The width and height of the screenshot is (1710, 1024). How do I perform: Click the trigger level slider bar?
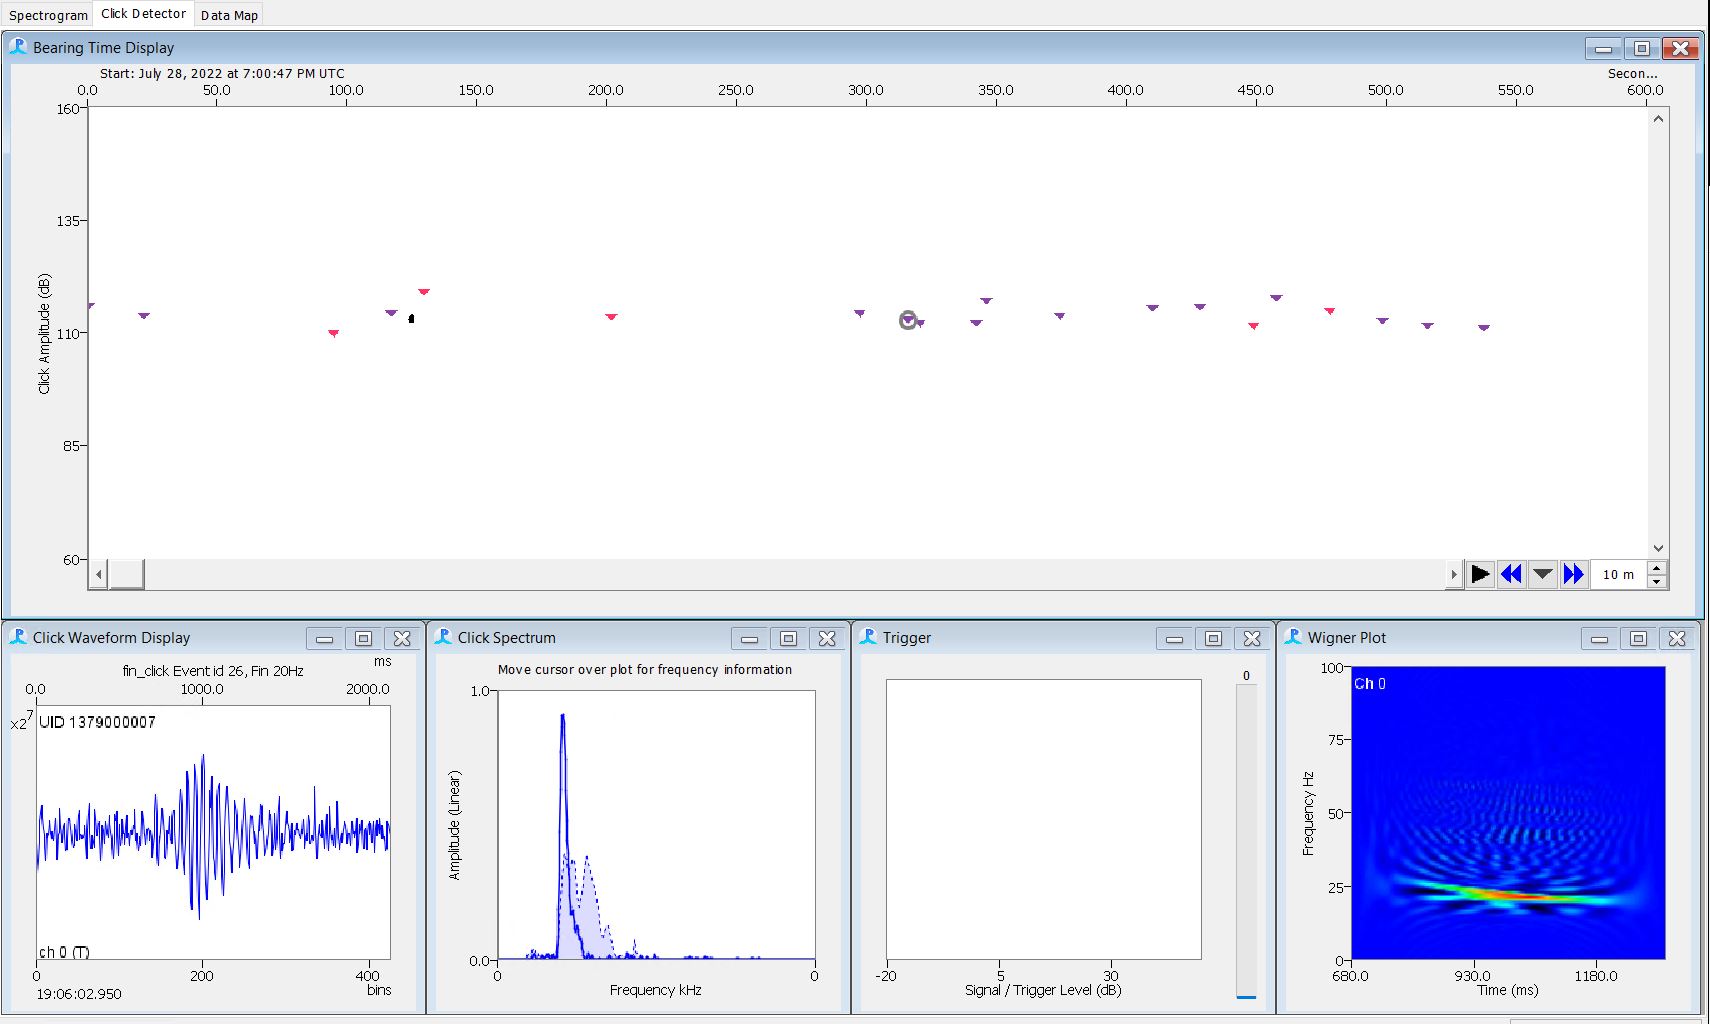(1246, 840)
